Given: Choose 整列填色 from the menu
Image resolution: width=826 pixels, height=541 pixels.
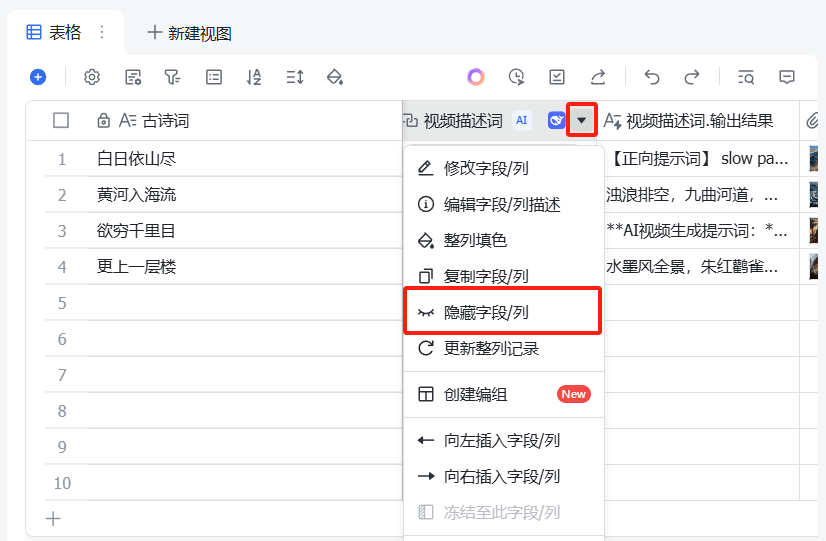Looking at the screenshot, I should coord(504,240).
